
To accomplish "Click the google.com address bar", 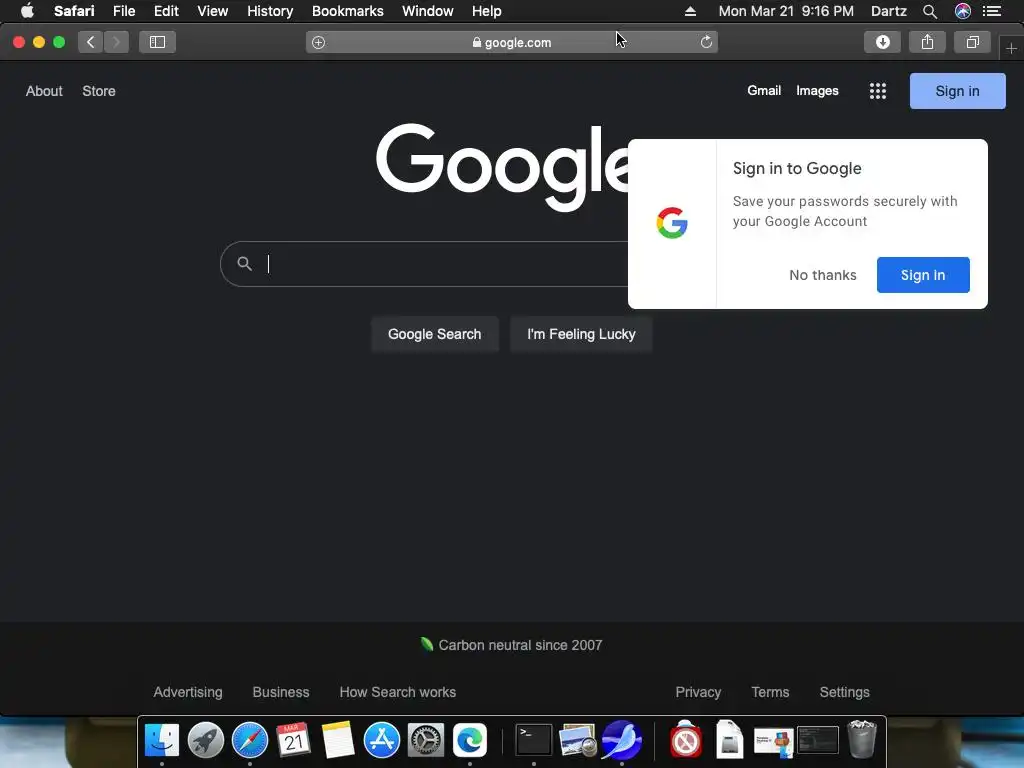I will [x=512, y=42].
